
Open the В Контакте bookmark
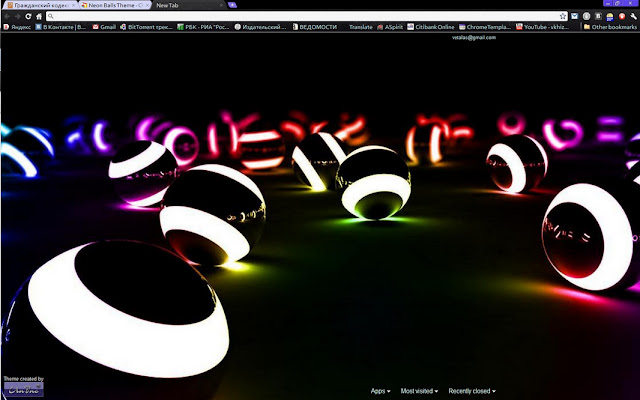coord(60,27)
